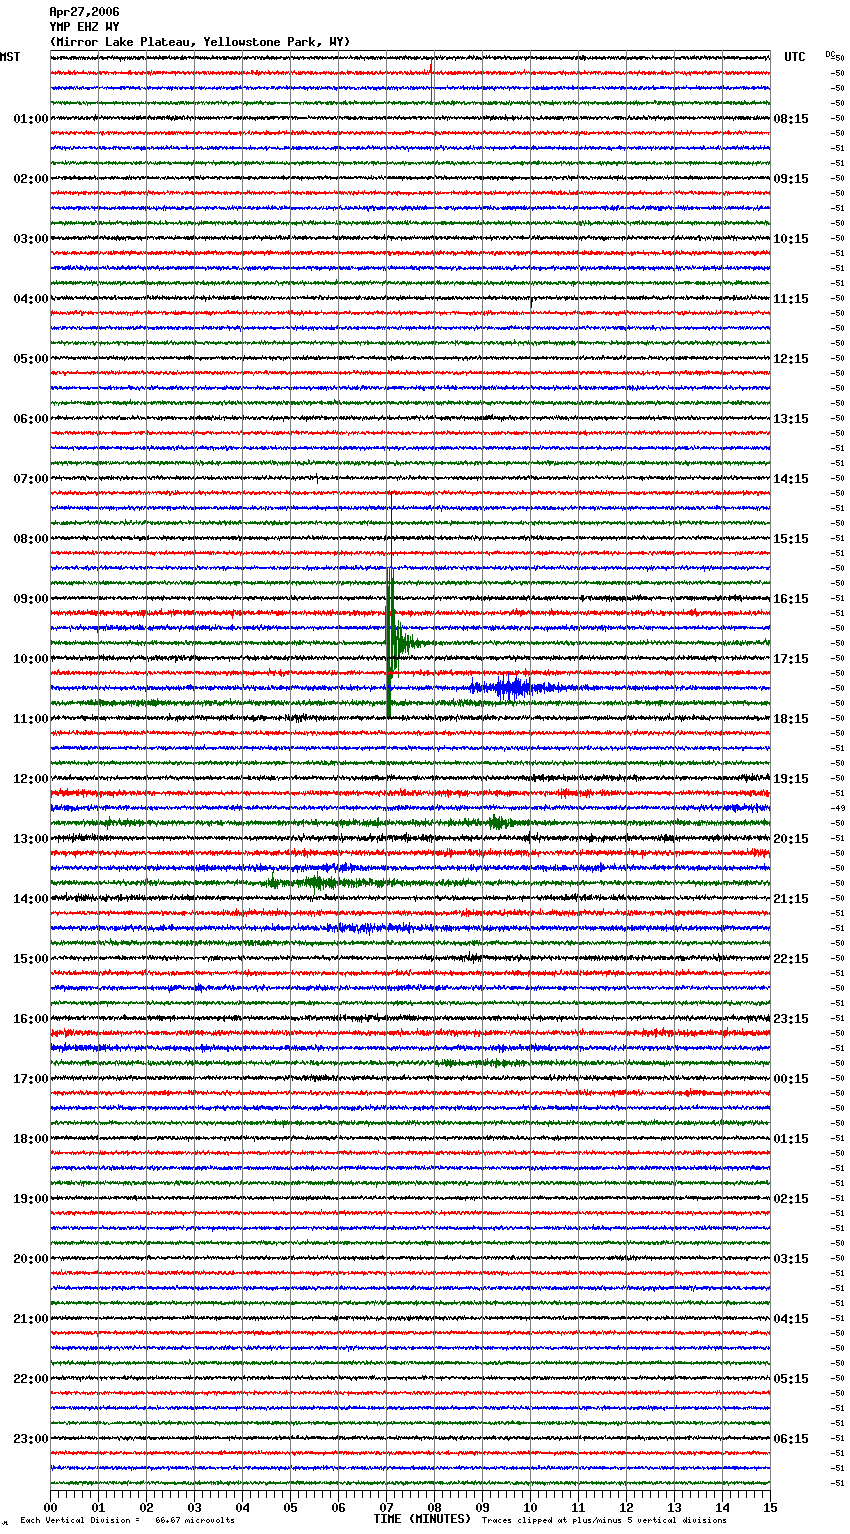This screenshot has height=1534, width=850.
Task: Click the MST time zone label
Action: (10, 57)
